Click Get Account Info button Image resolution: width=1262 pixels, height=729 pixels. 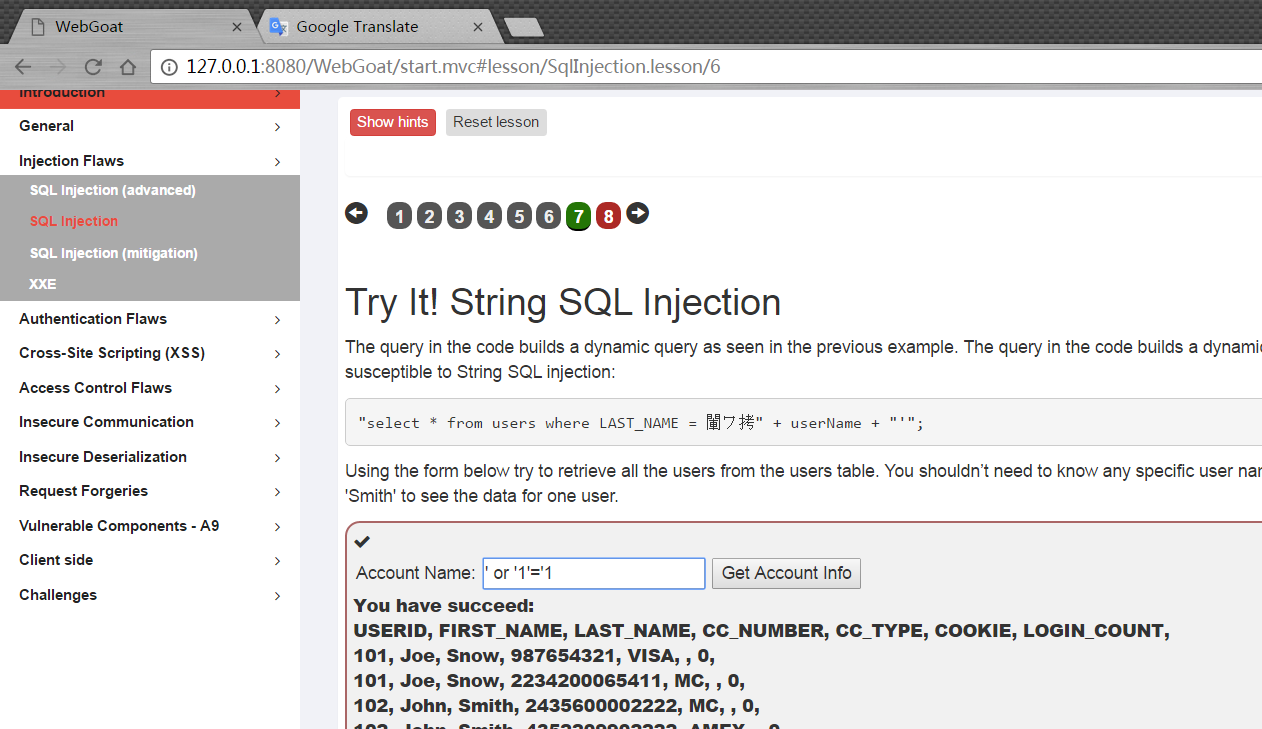tap(786, 573)
